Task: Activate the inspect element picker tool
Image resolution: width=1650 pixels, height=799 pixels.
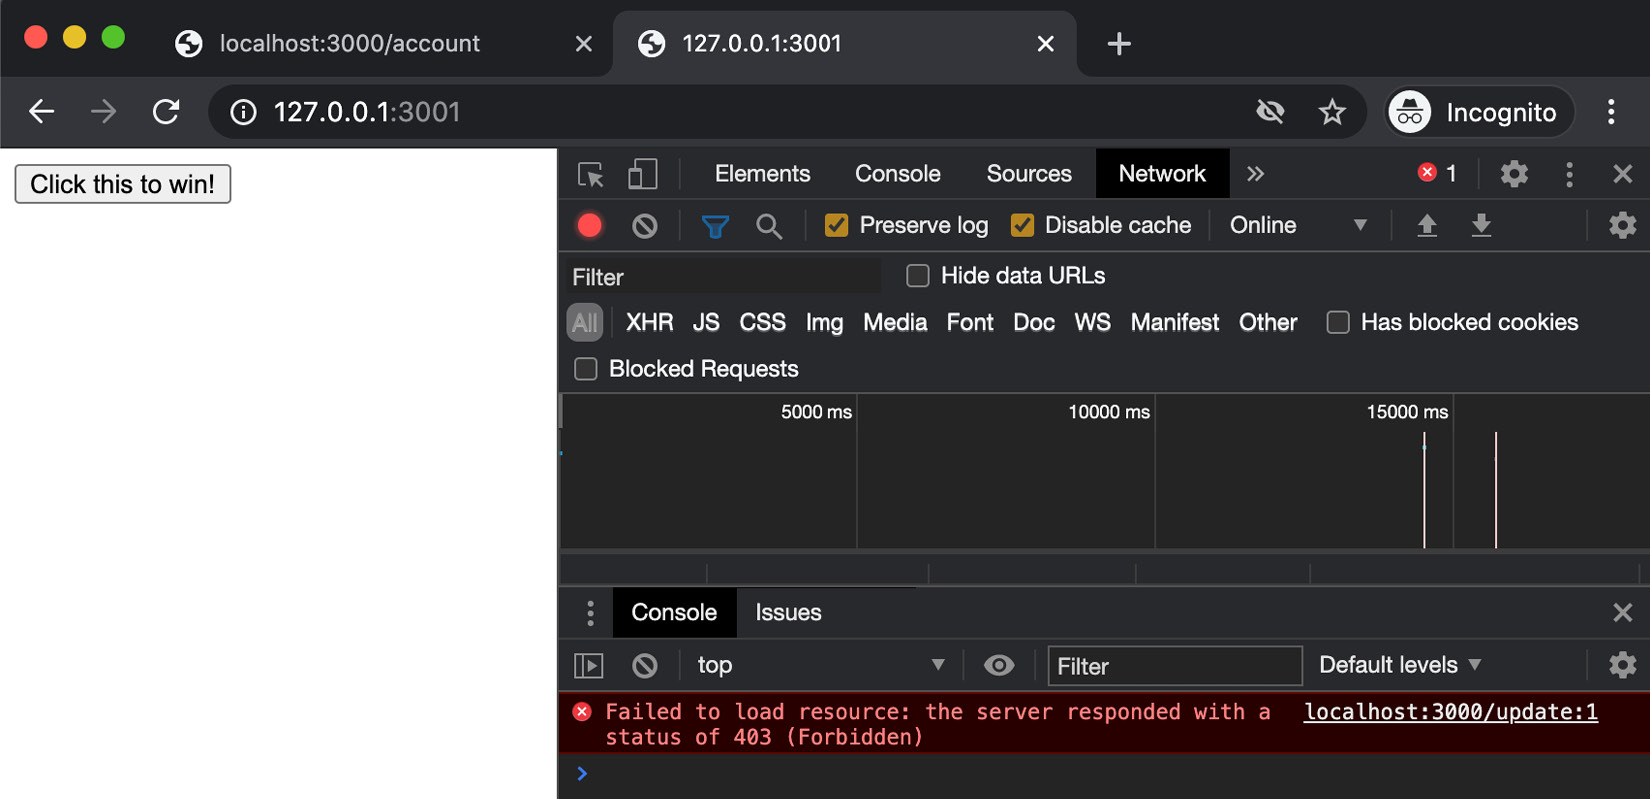Action: [591, 174]
